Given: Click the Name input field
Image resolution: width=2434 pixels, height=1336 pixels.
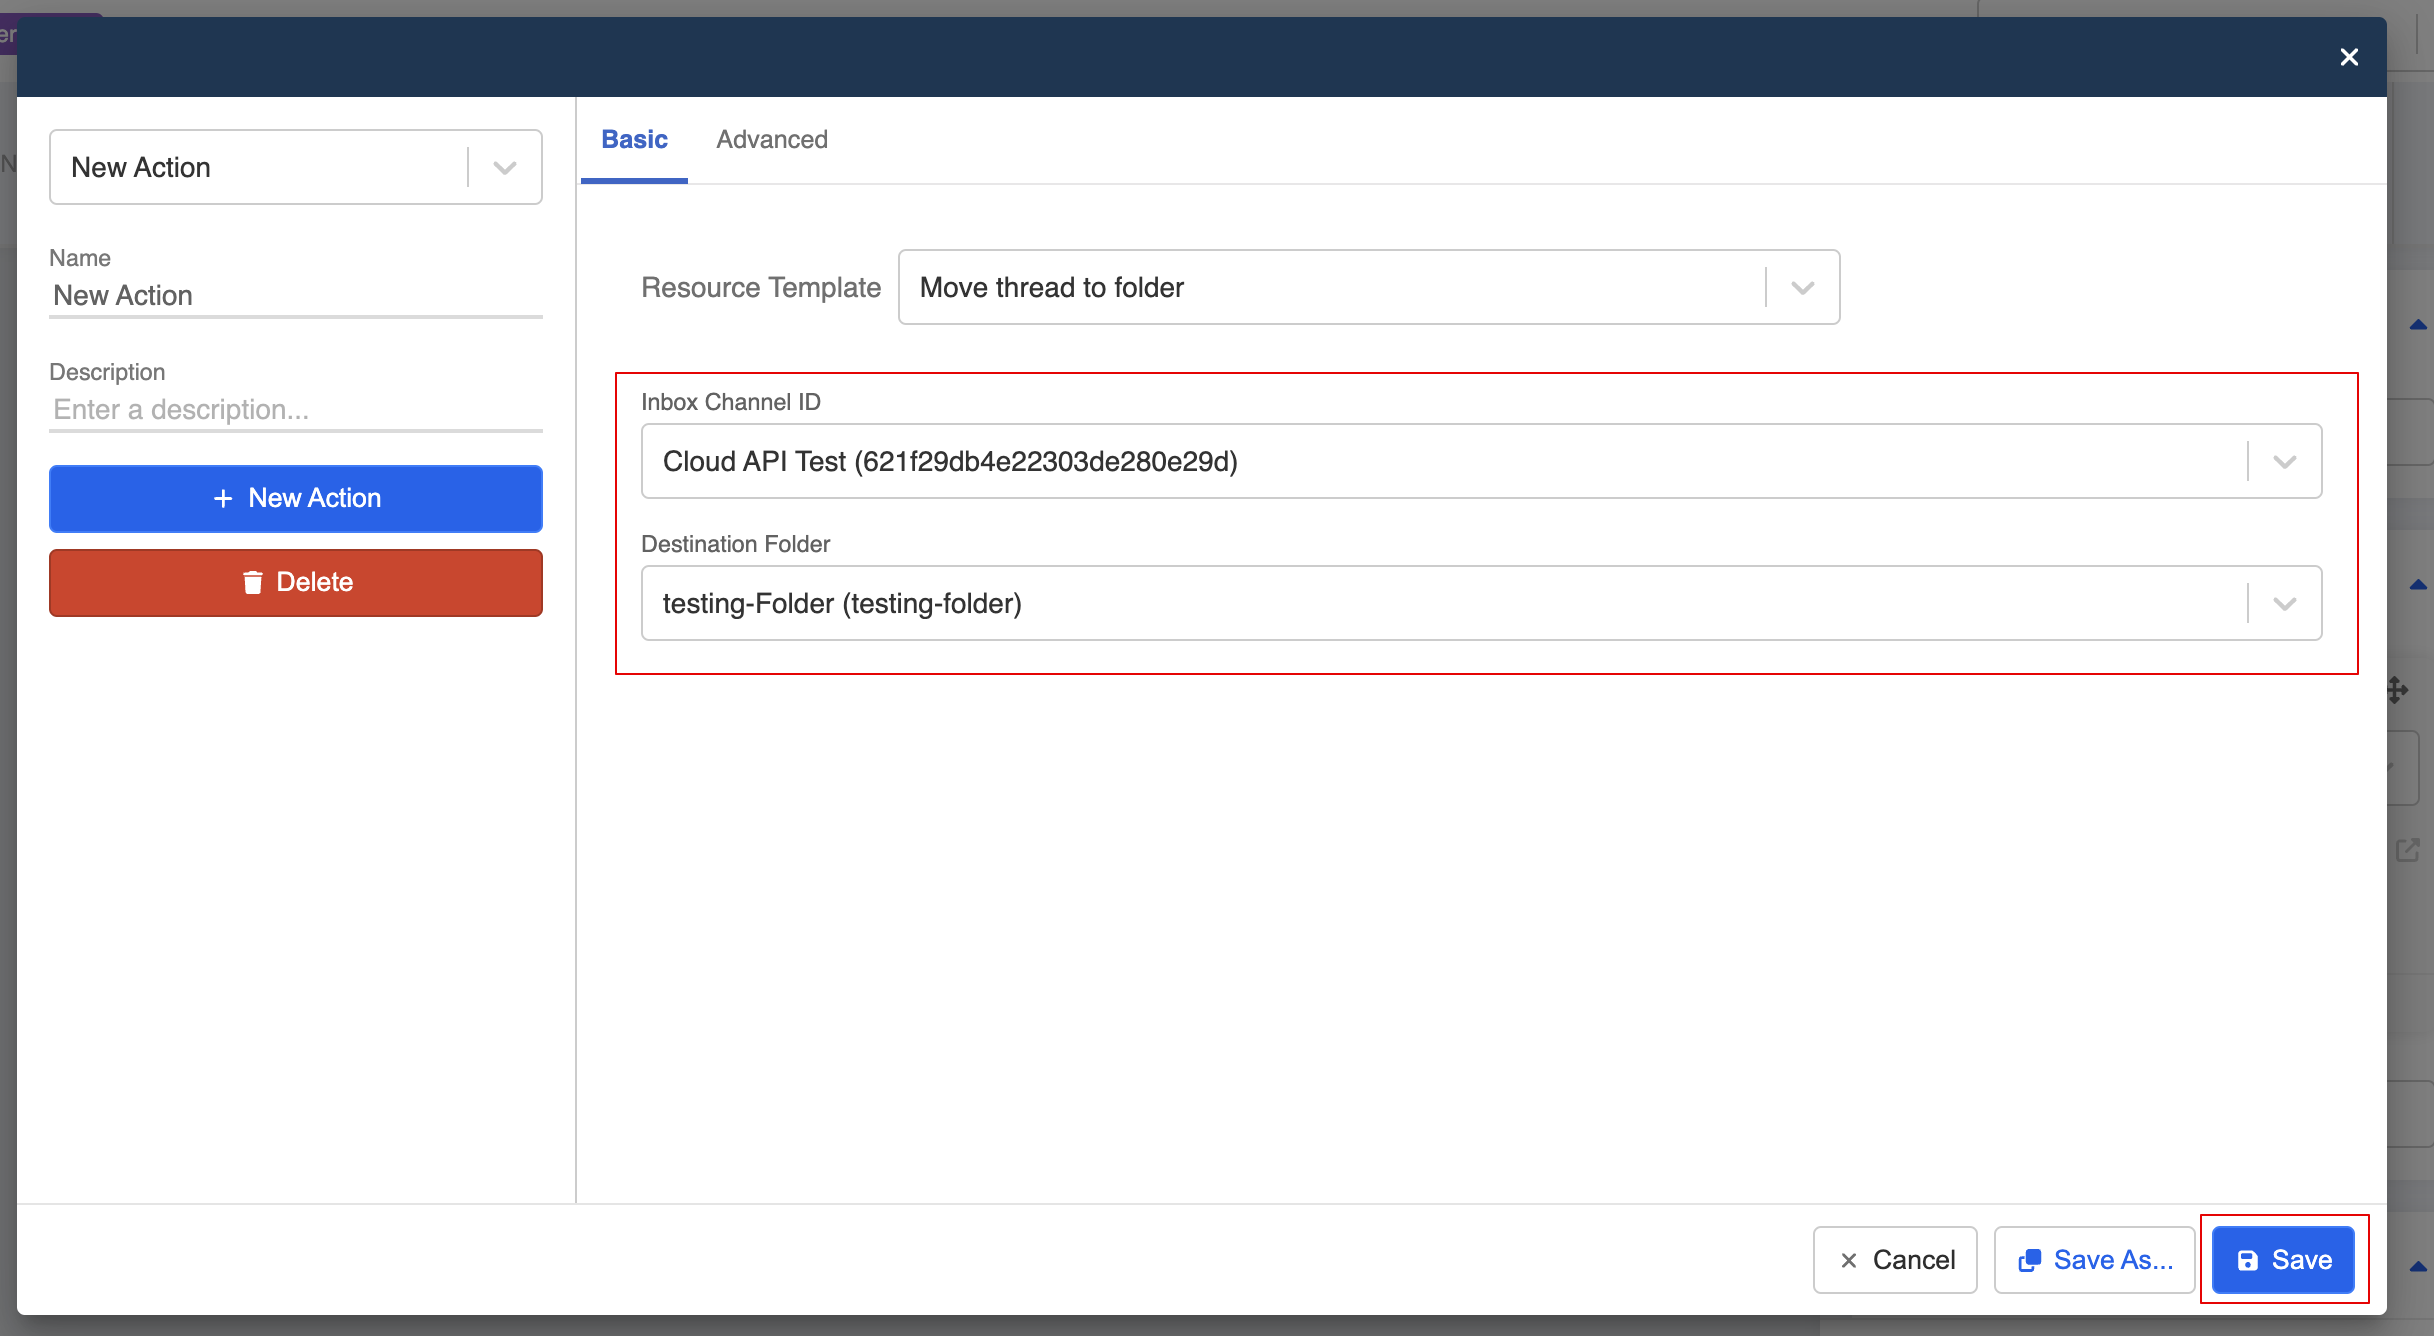Looking at the screenshot, I should coord(295,296).
